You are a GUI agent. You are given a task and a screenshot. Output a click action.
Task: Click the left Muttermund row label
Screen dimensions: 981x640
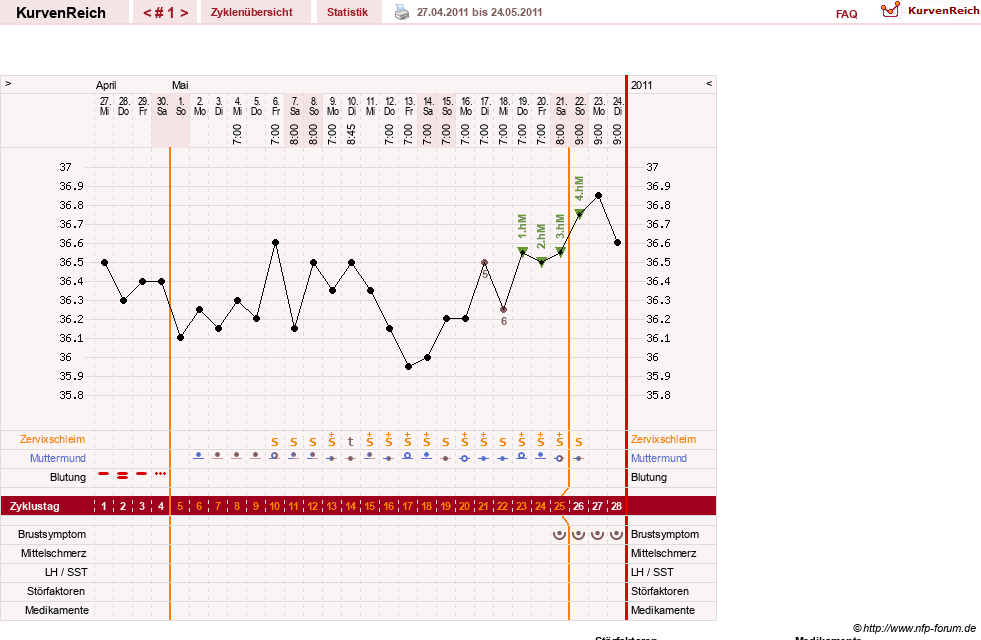tap(58, 458)
